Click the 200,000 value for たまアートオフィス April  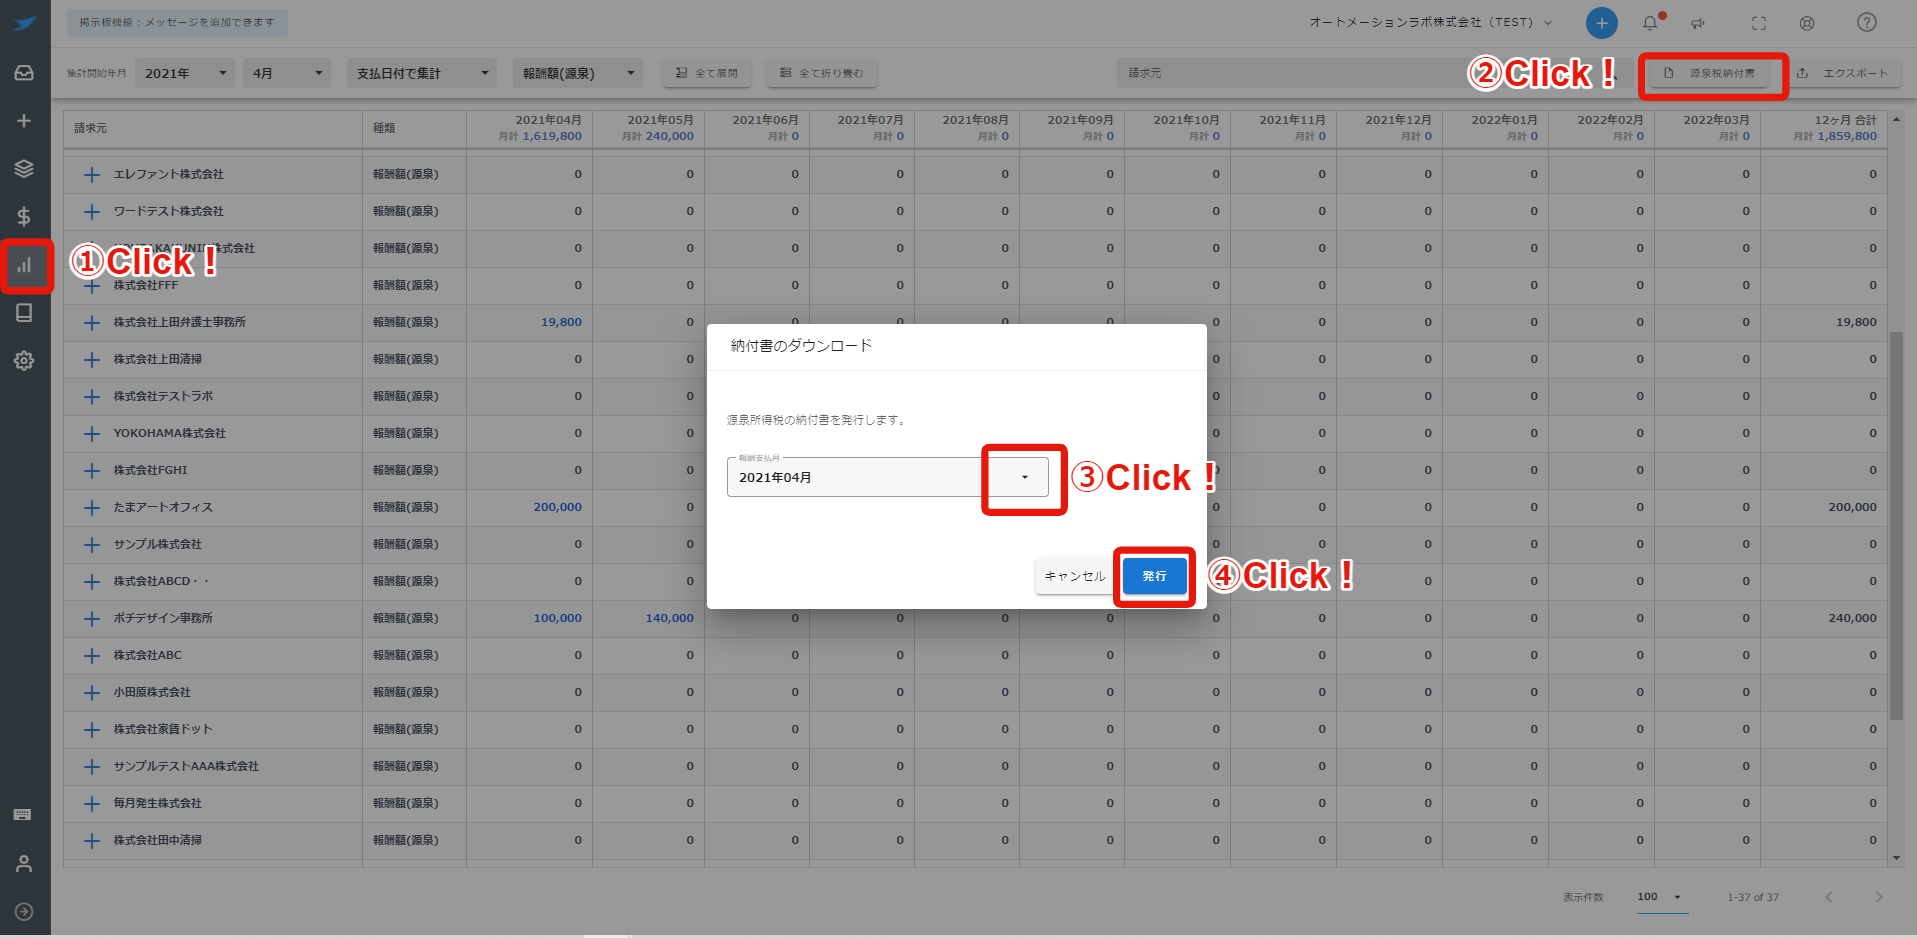[557, 507]
